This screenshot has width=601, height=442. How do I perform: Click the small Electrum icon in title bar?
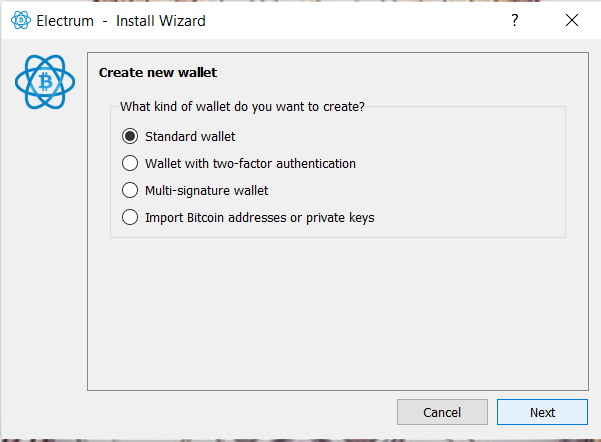21,20
